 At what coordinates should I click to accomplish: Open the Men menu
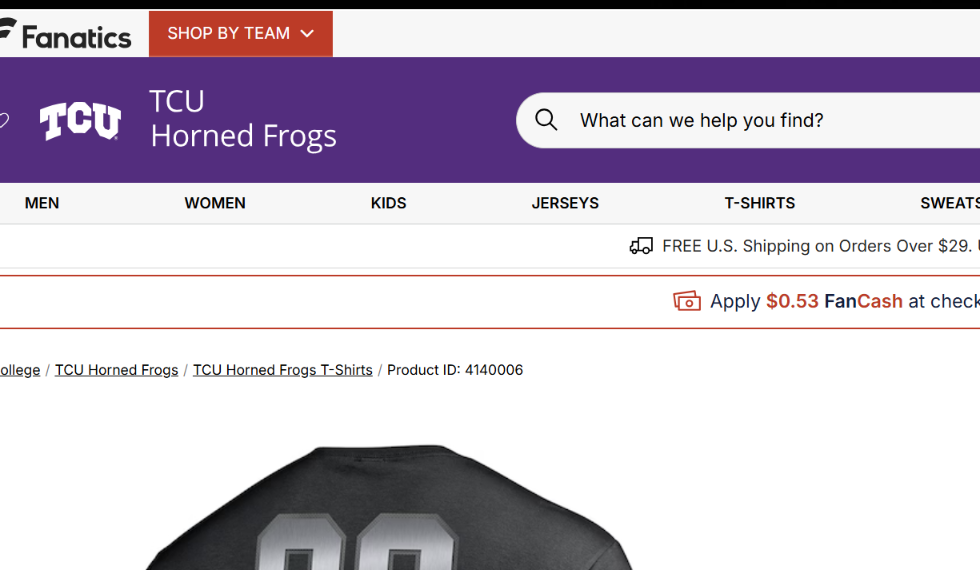point(42,203)
